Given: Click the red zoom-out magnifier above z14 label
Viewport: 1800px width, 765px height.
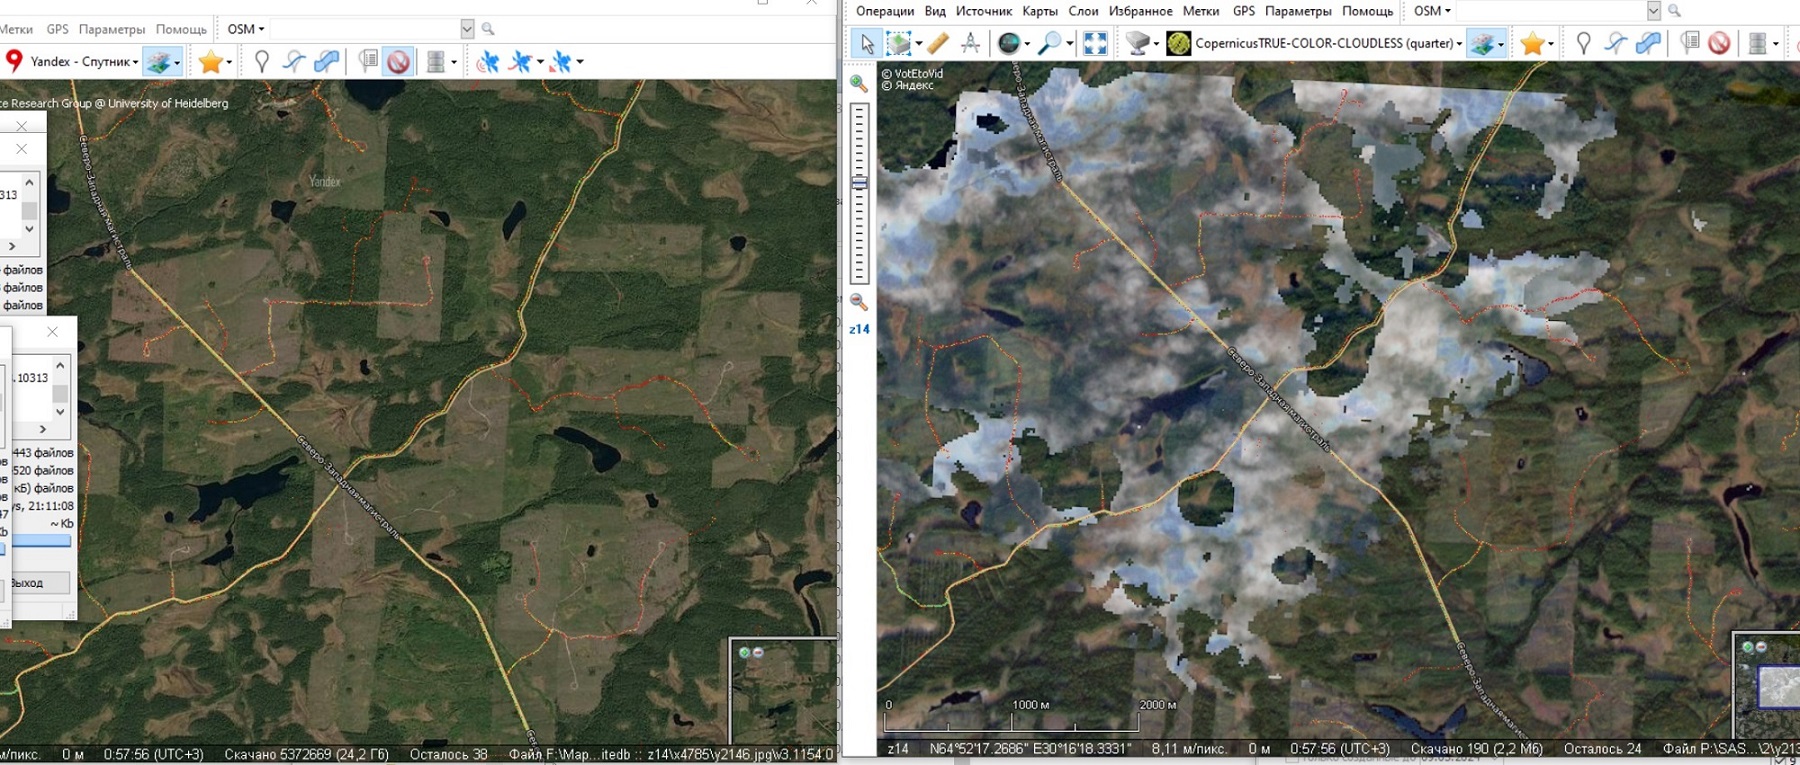Looking at the screenshot, I should click(858, 302).
